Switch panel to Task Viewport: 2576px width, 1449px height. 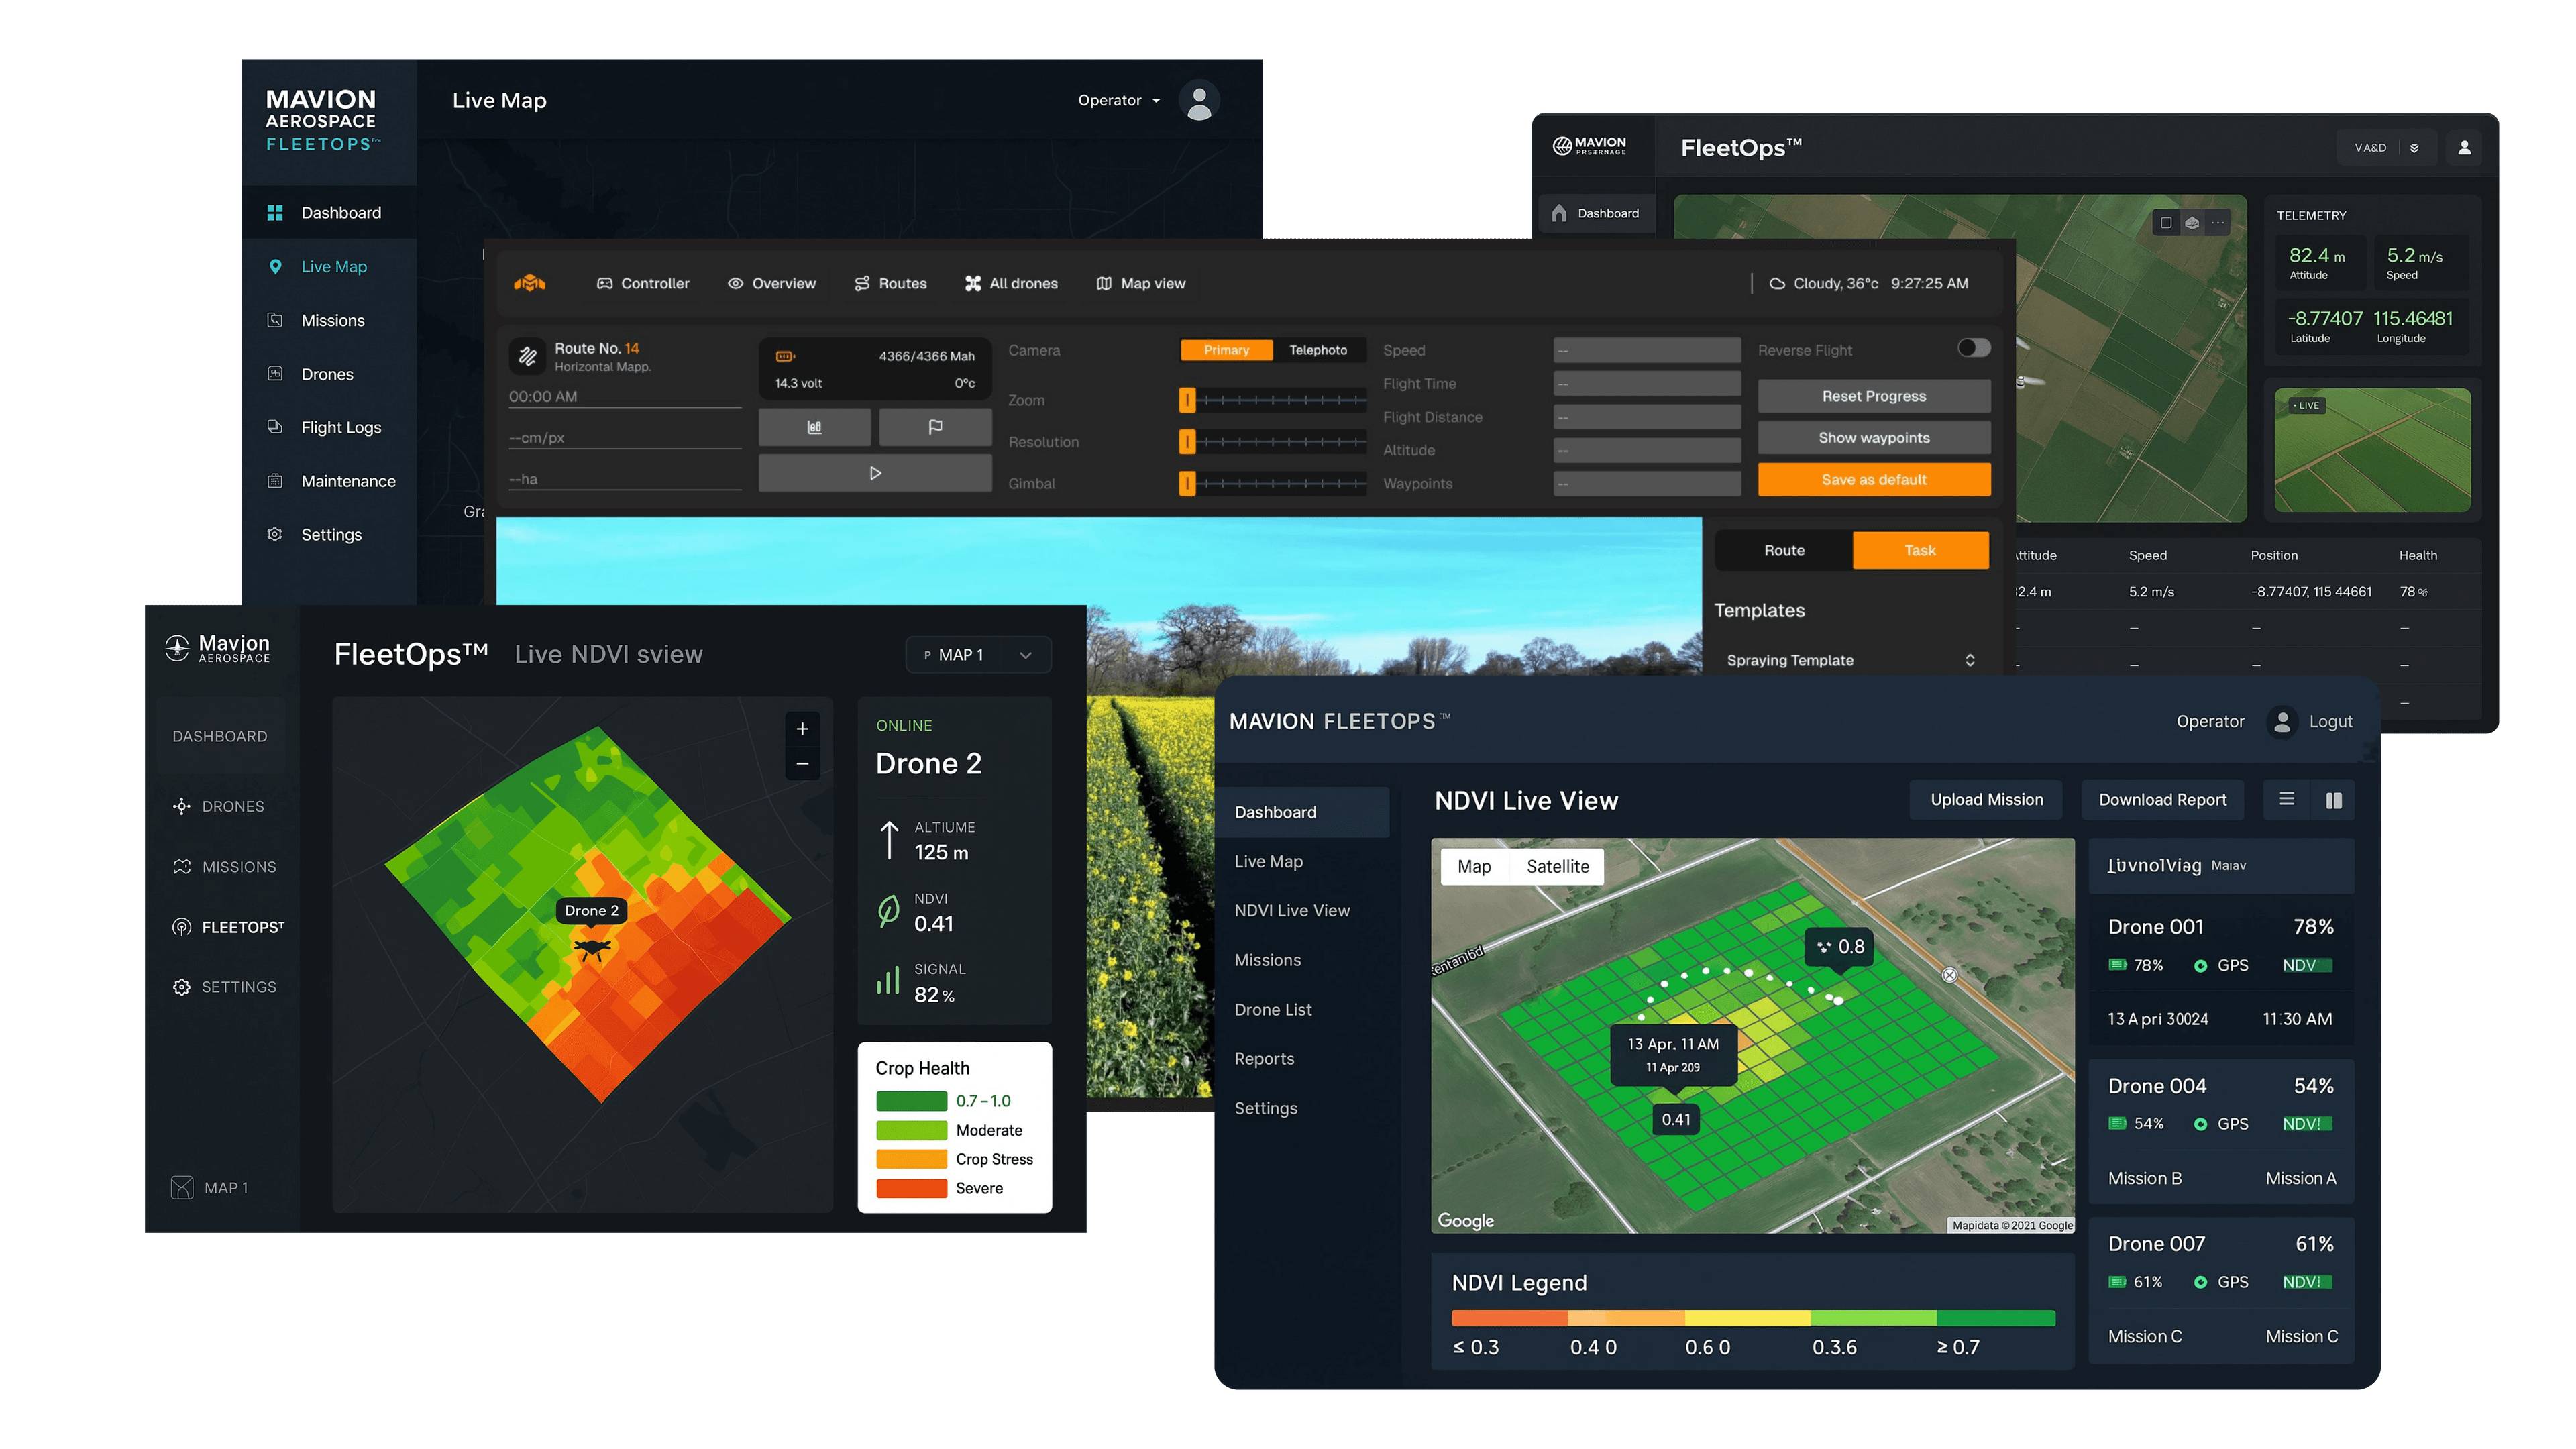1920,550
